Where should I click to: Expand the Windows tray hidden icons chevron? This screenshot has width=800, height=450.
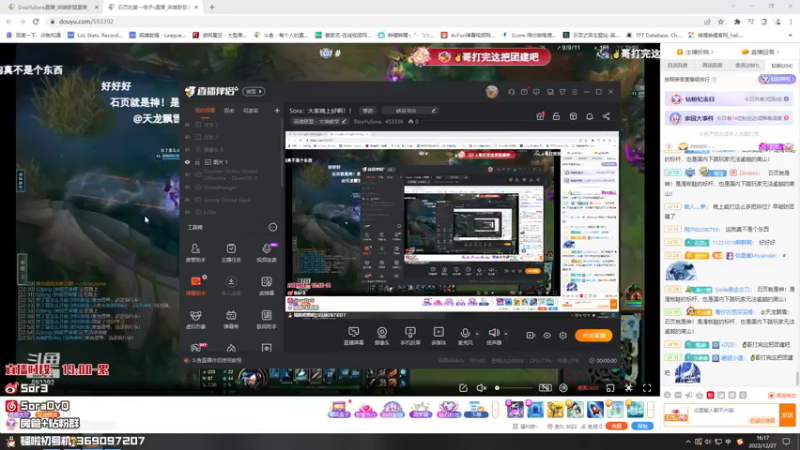688,442
